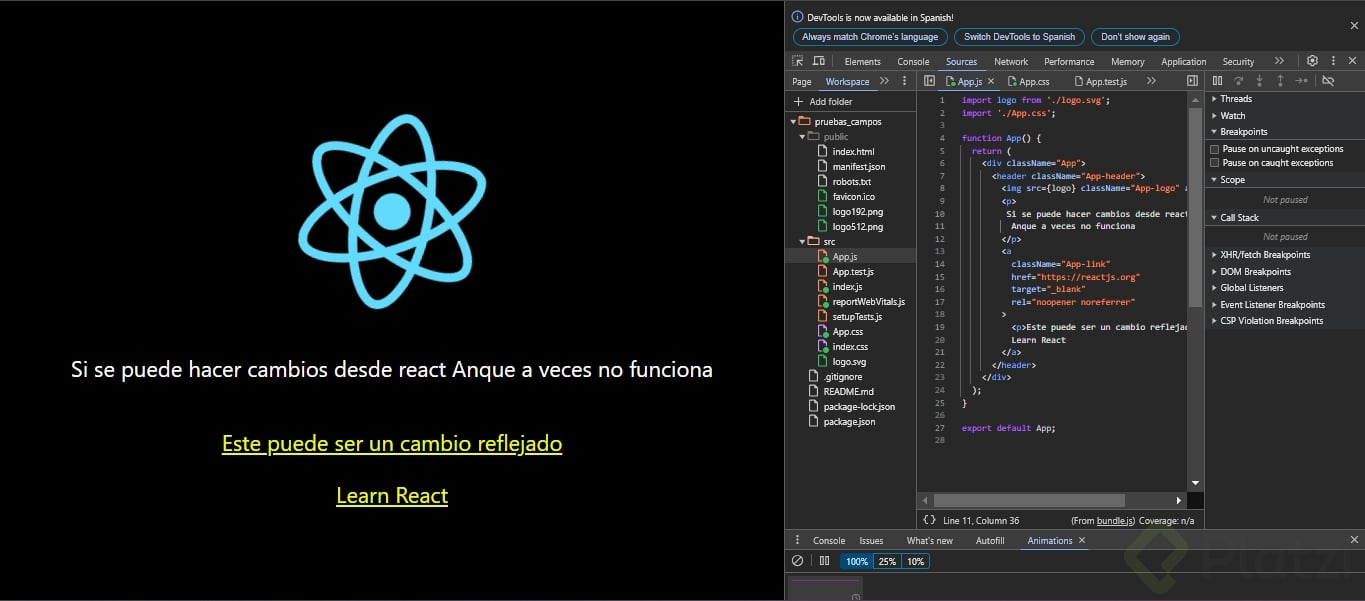
Task: Click Don't show again button
Action: tap(1135, 37)
